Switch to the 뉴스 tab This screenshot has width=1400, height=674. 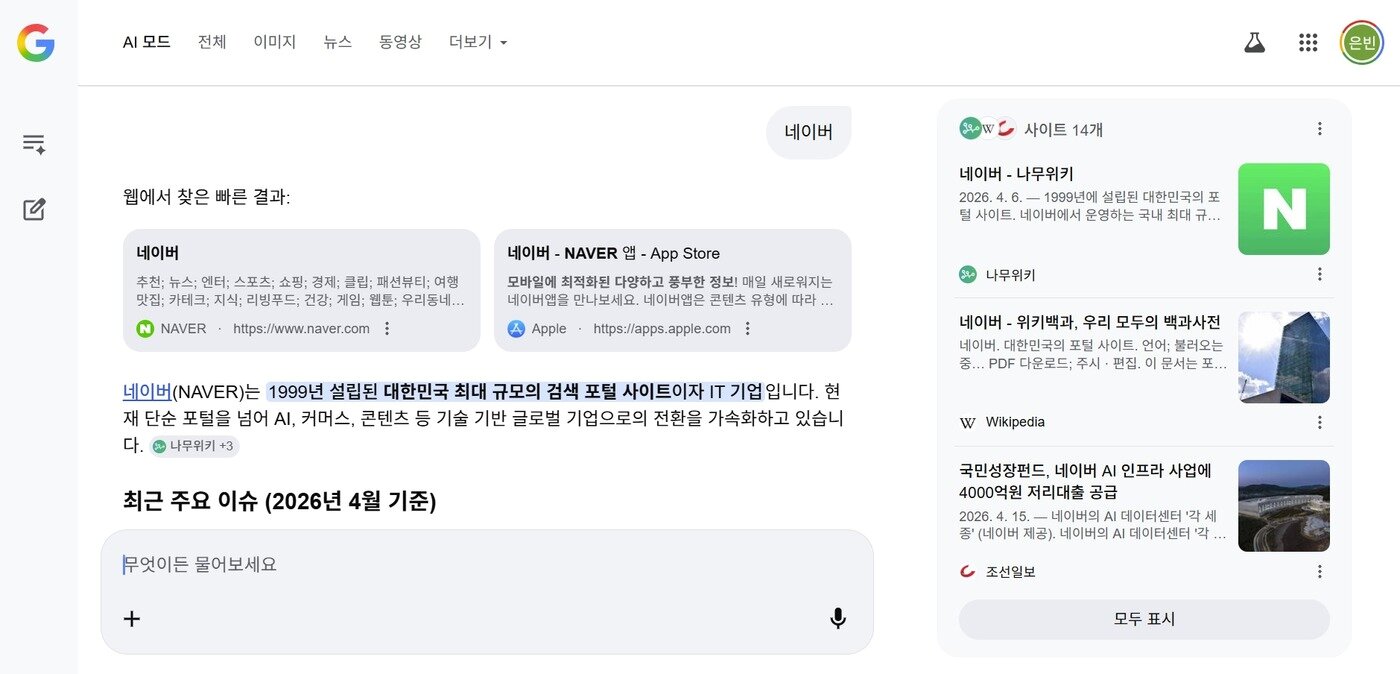pyautogui.click(x=337, y=42)
